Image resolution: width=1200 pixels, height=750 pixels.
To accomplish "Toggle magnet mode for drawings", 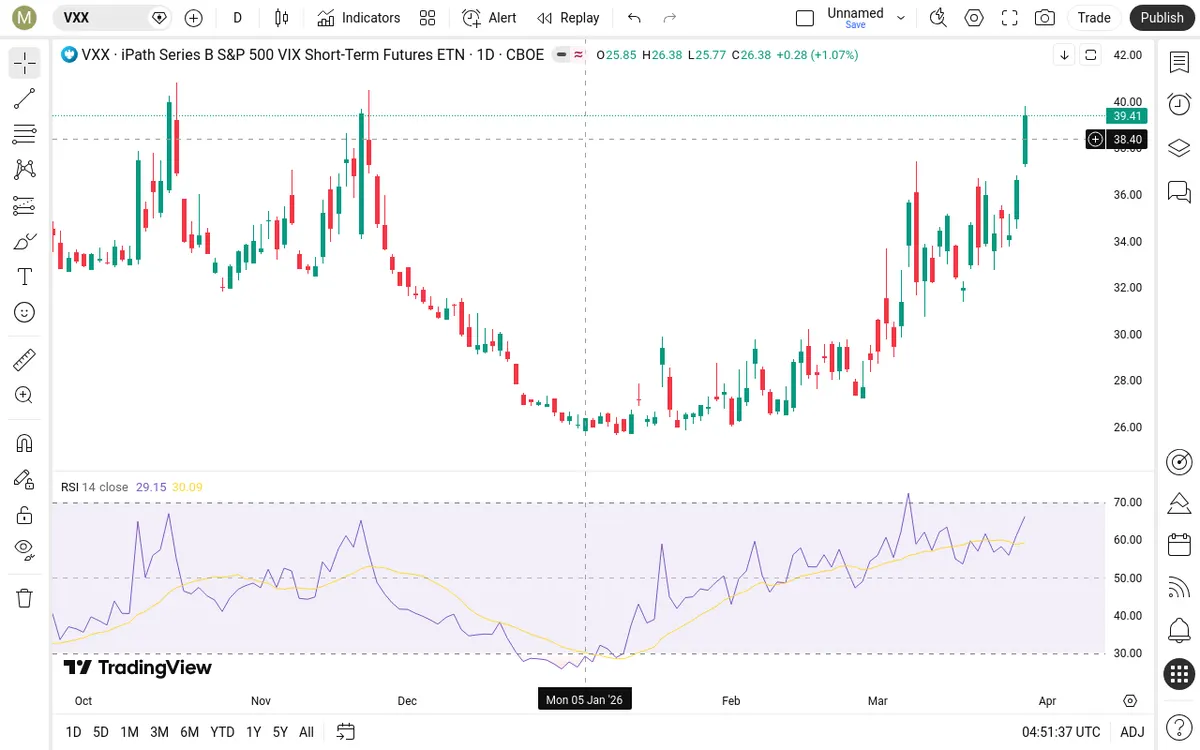I will 25,443.
